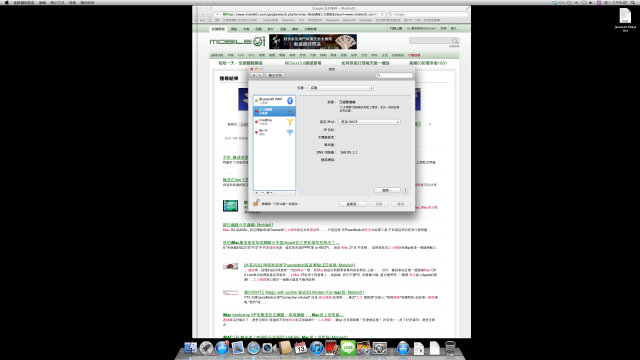Open Contacts brown book icon in Dock
The image size is (640, 360).
285,348
